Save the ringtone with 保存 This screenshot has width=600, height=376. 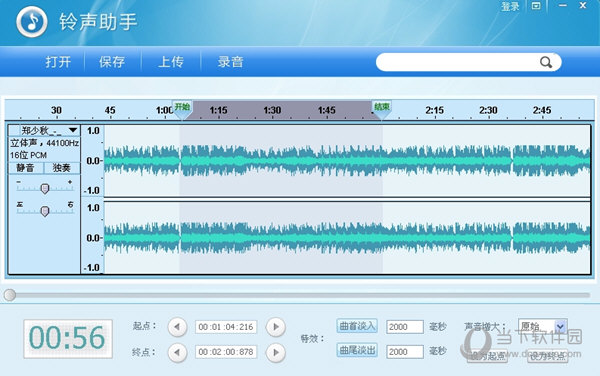click(x=112, y=62)
